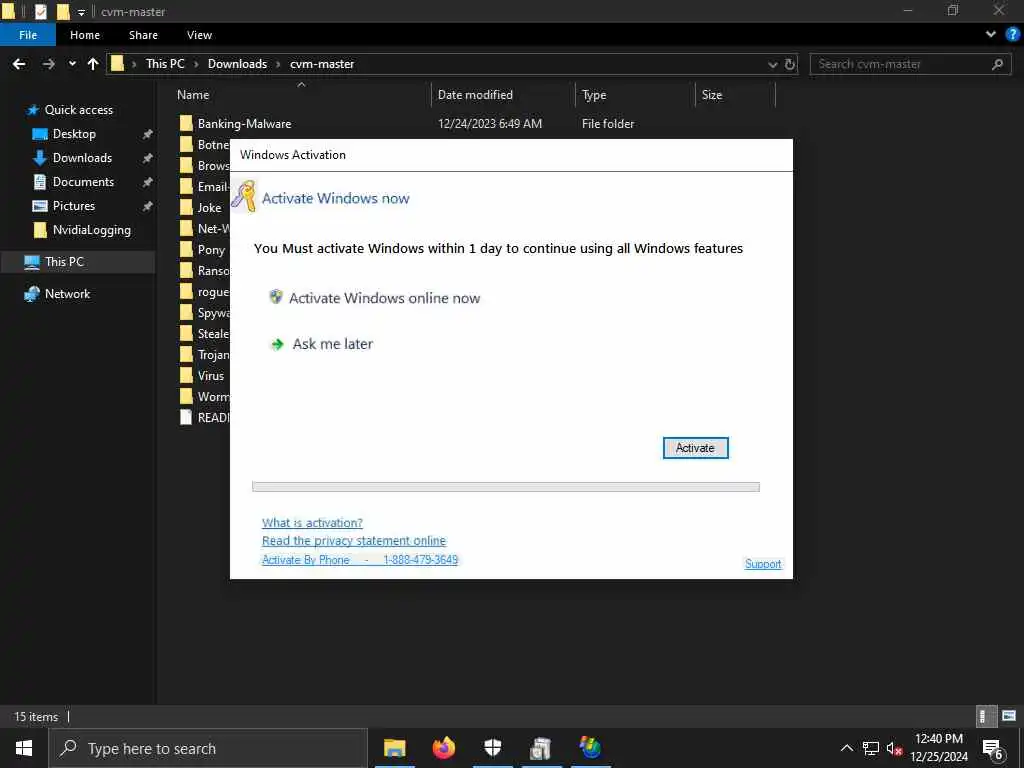The height and width of the screenshot is (768, 1024).
Task: Click the Virus folder icon
Action: pos(186,376)
